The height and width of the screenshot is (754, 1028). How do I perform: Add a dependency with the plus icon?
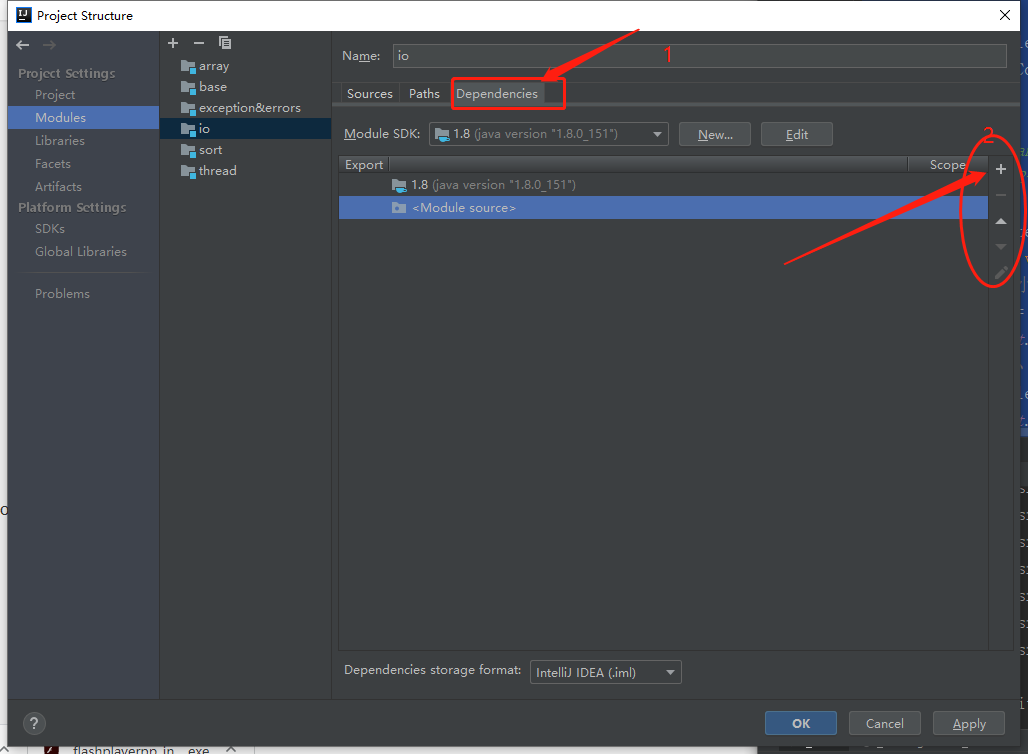point(1000,169)
